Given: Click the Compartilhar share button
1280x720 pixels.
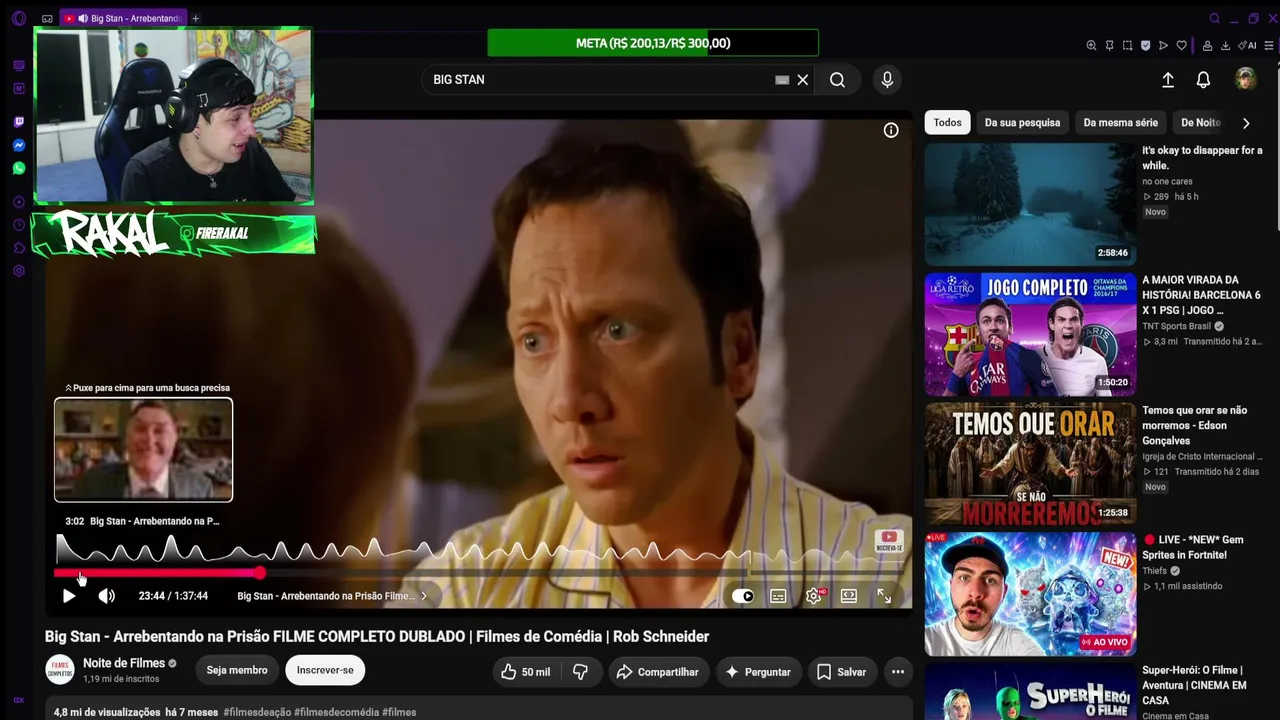Looking at the screenshot, I should pyautogui.click(x=658, y=672).
